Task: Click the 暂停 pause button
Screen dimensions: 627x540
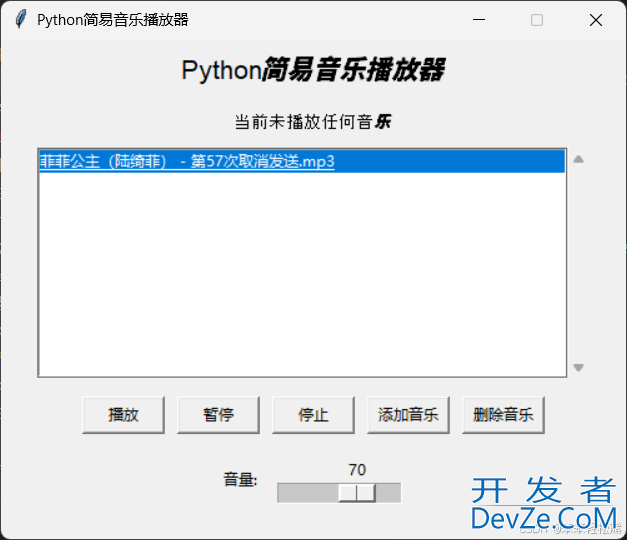Action: [218, 415]
